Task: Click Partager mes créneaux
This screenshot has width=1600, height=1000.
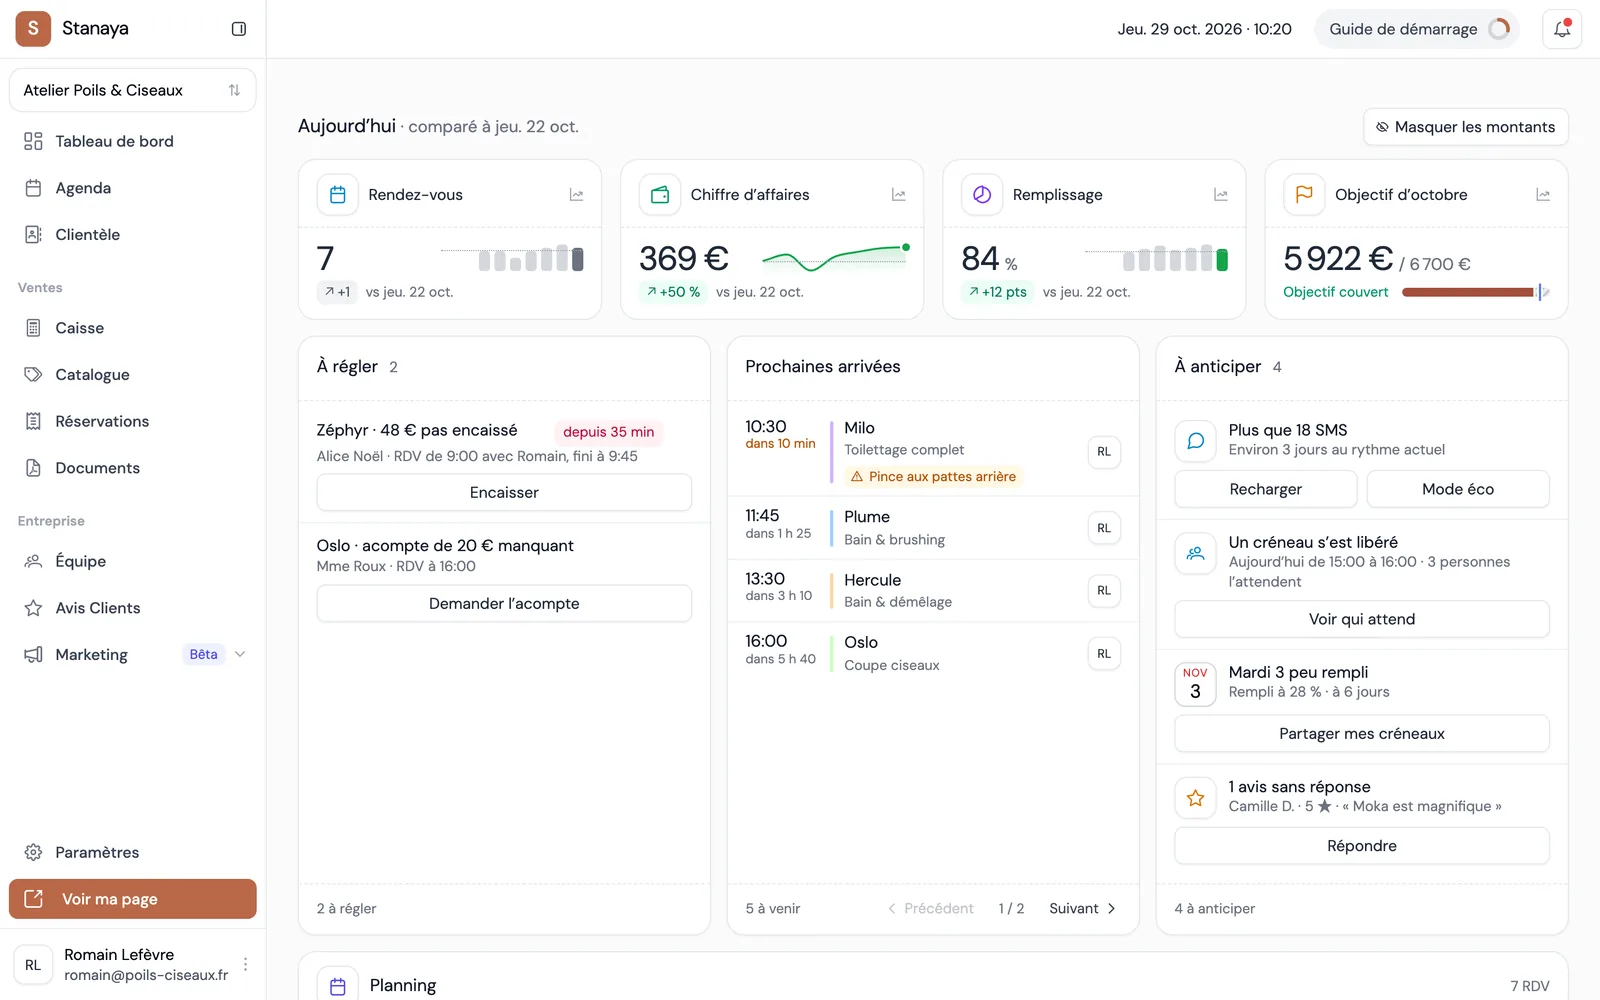Action: click(x=1362, y=733)
